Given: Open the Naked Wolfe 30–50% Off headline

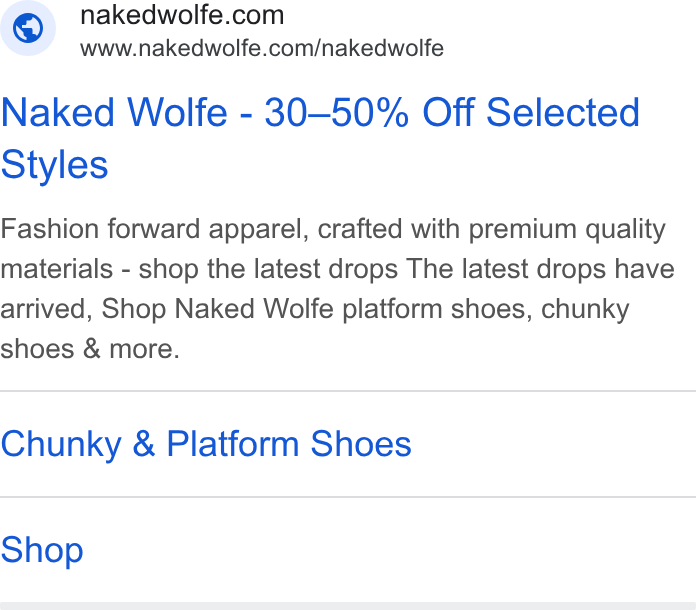Looking at the screenshot, I should (320, 138).
